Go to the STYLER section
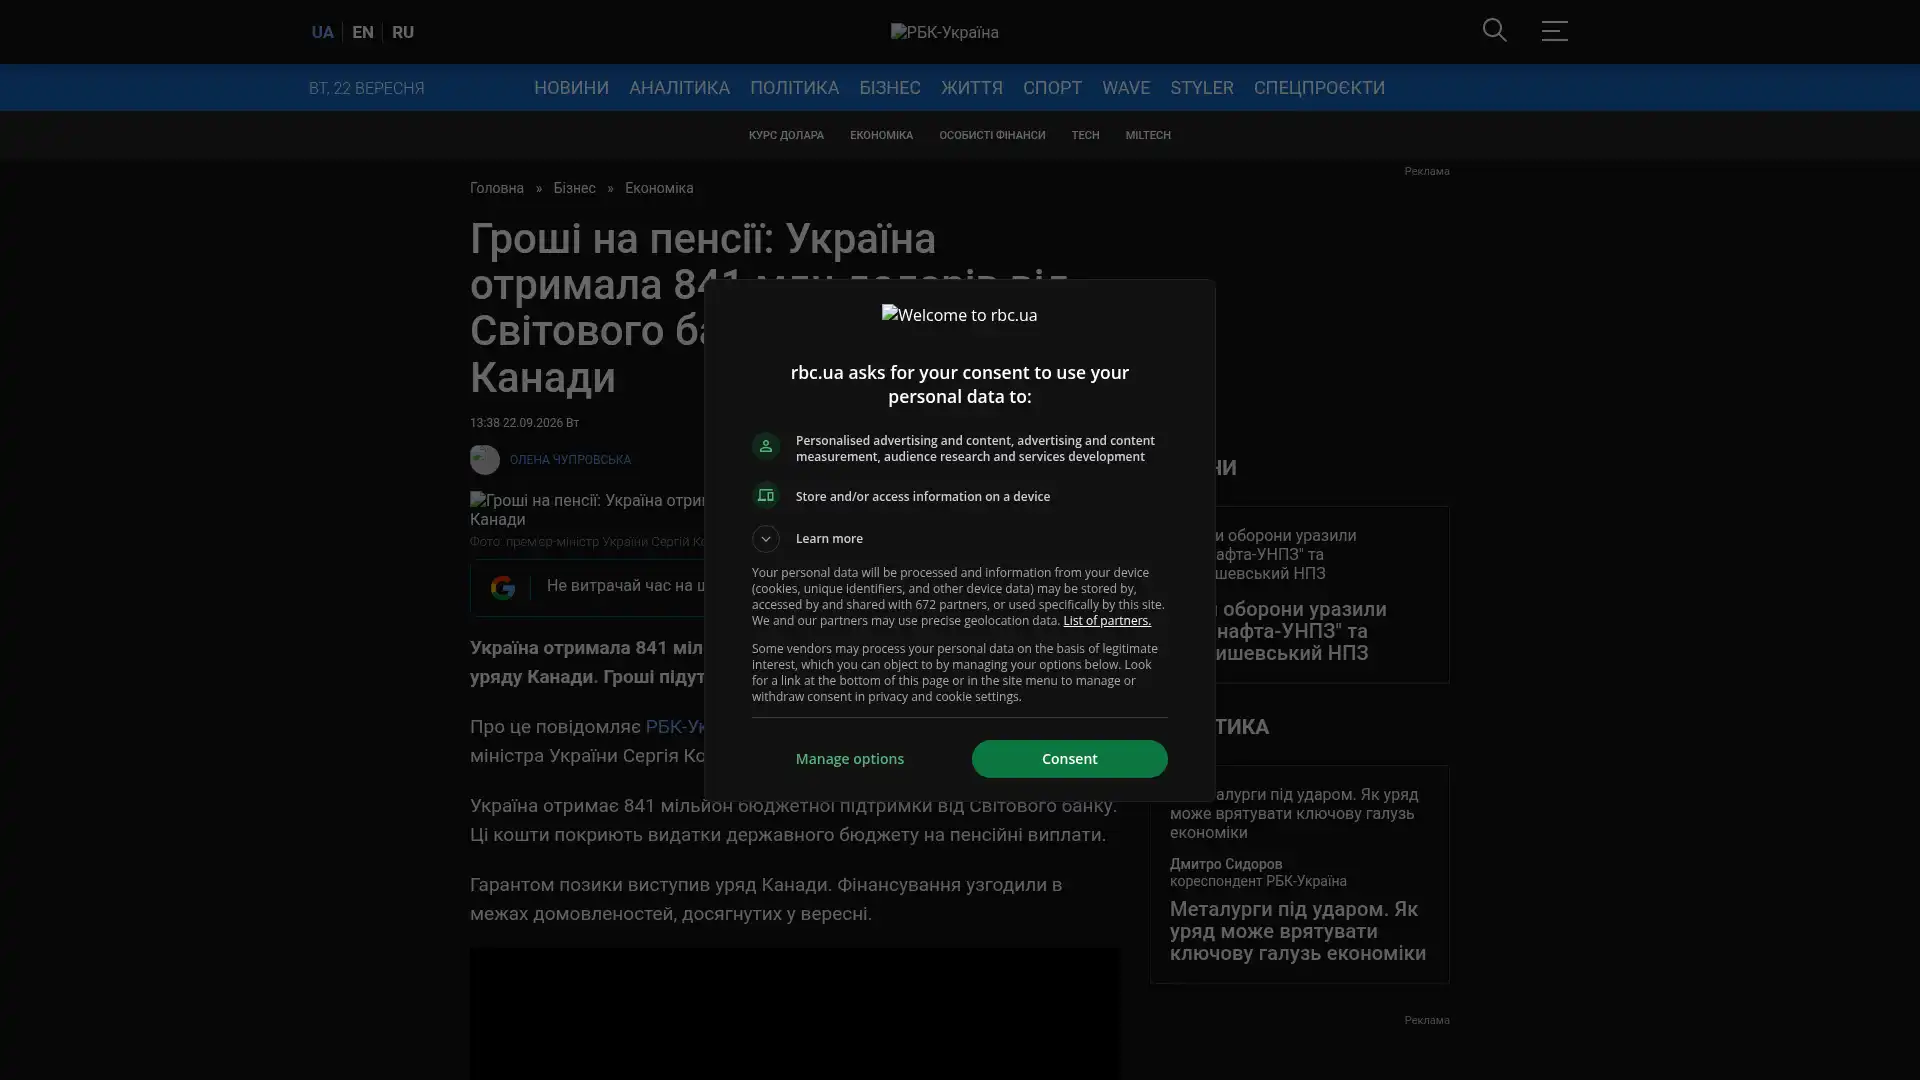Image resolution: width=1920 pixels, height=1080 pixels. [1202, 88]
